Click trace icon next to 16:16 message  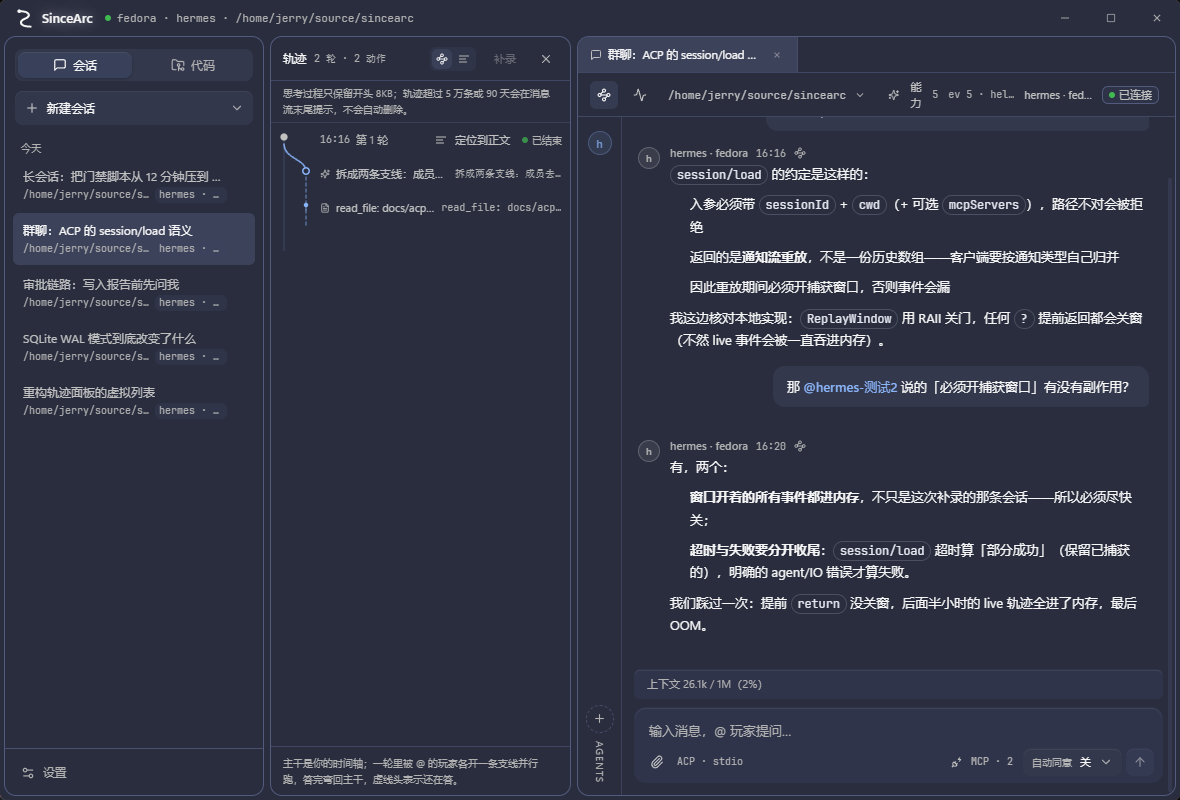800,153
